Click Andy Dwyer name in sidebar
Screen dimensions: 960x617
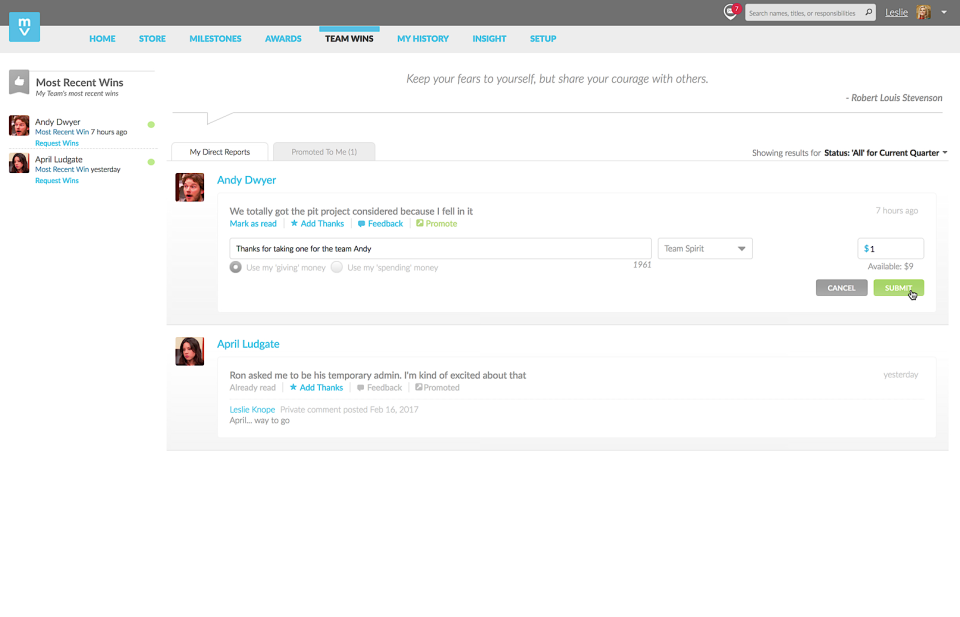click(58, 122)
